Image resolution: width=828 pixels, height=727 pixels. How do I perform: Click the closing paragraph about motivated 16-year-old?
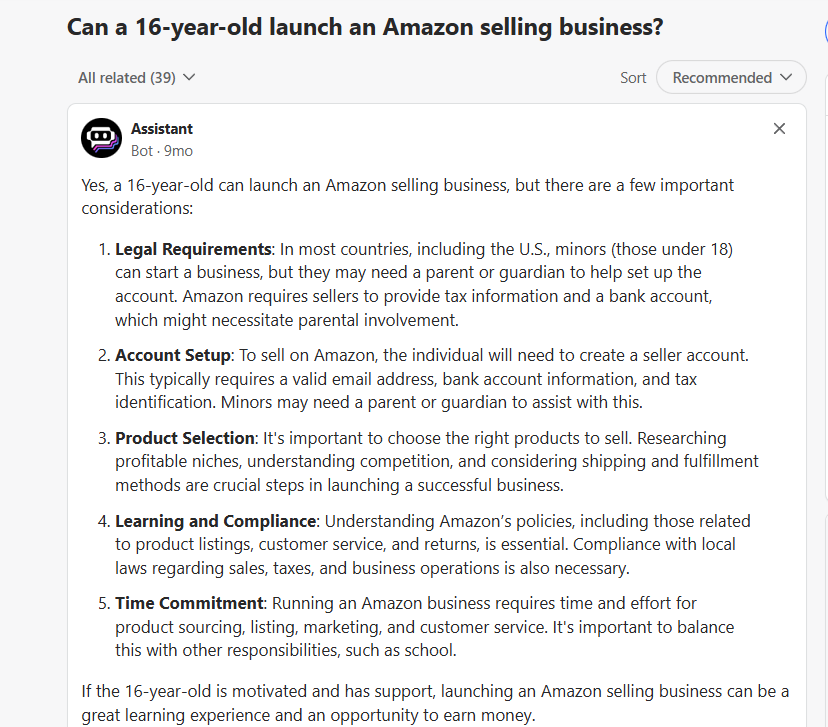[435, 703]
